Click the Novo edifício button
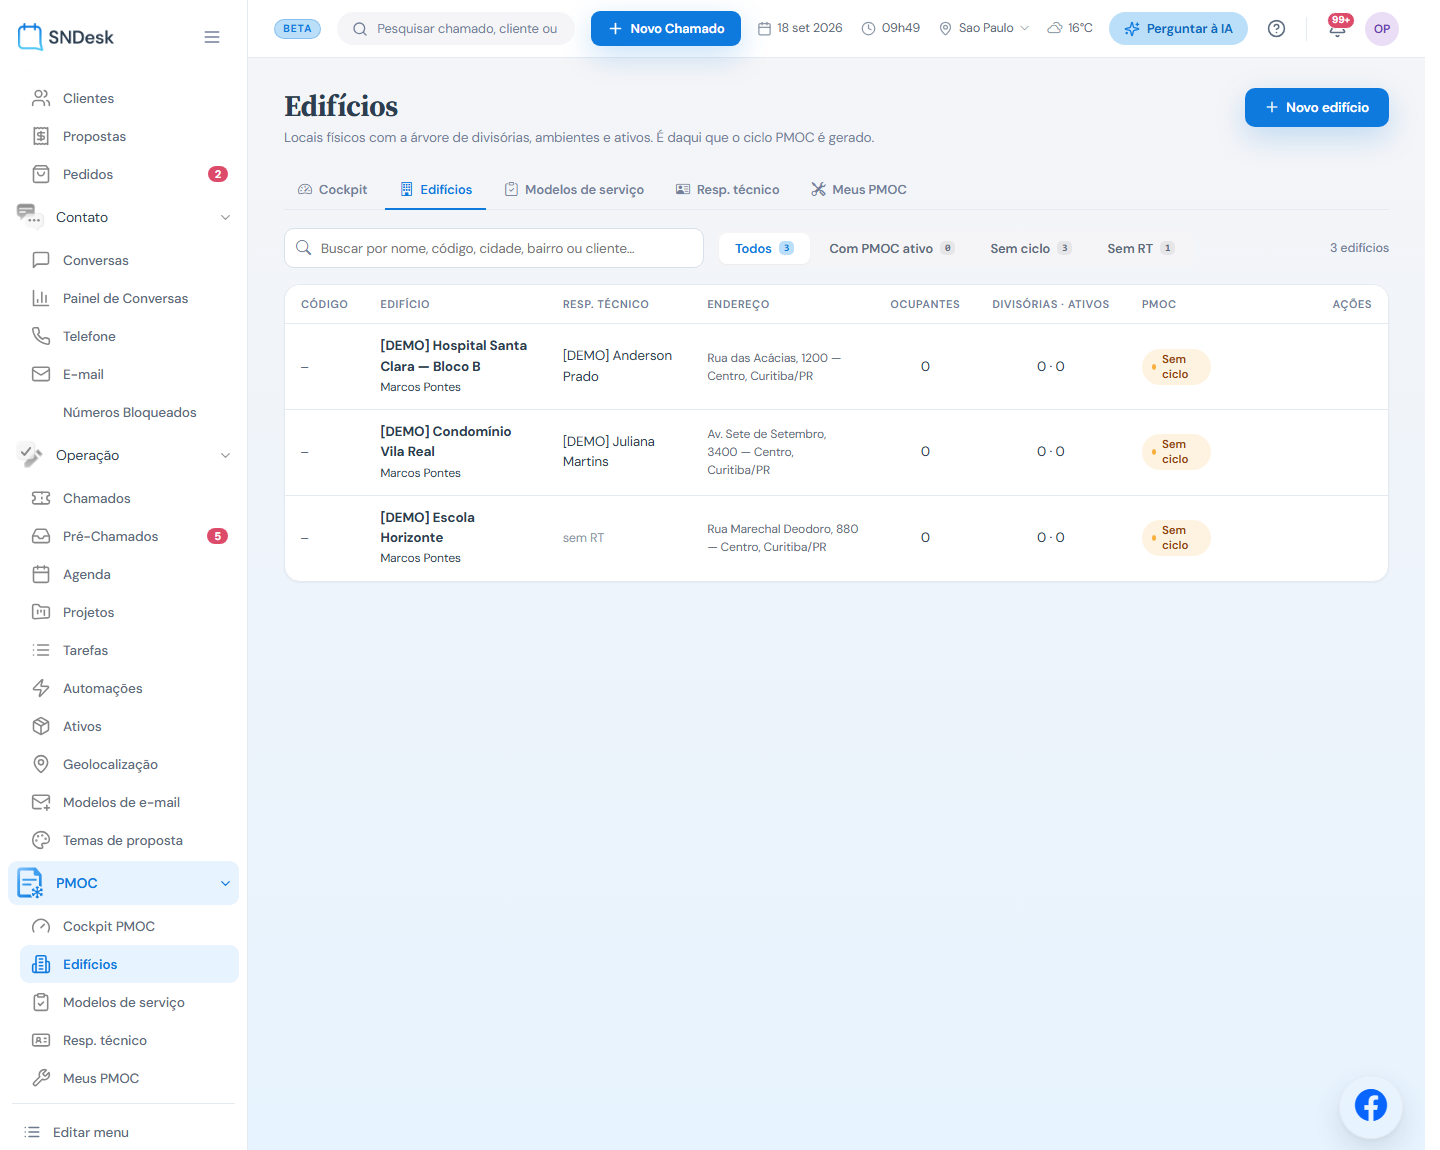 point(1316,107)
